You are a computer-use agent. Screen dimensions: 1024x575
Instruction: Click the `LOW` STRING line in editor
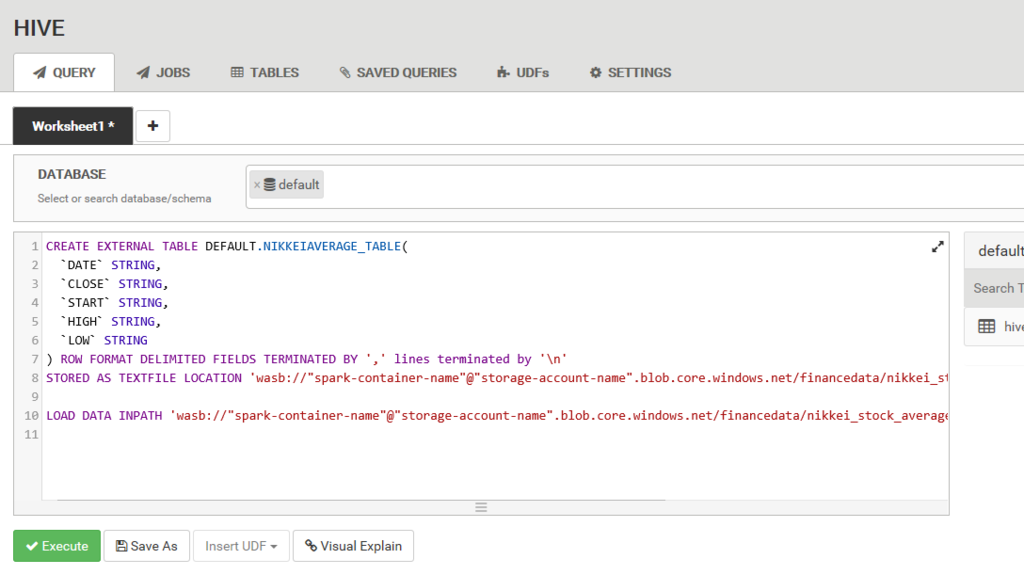click(104, 340)
